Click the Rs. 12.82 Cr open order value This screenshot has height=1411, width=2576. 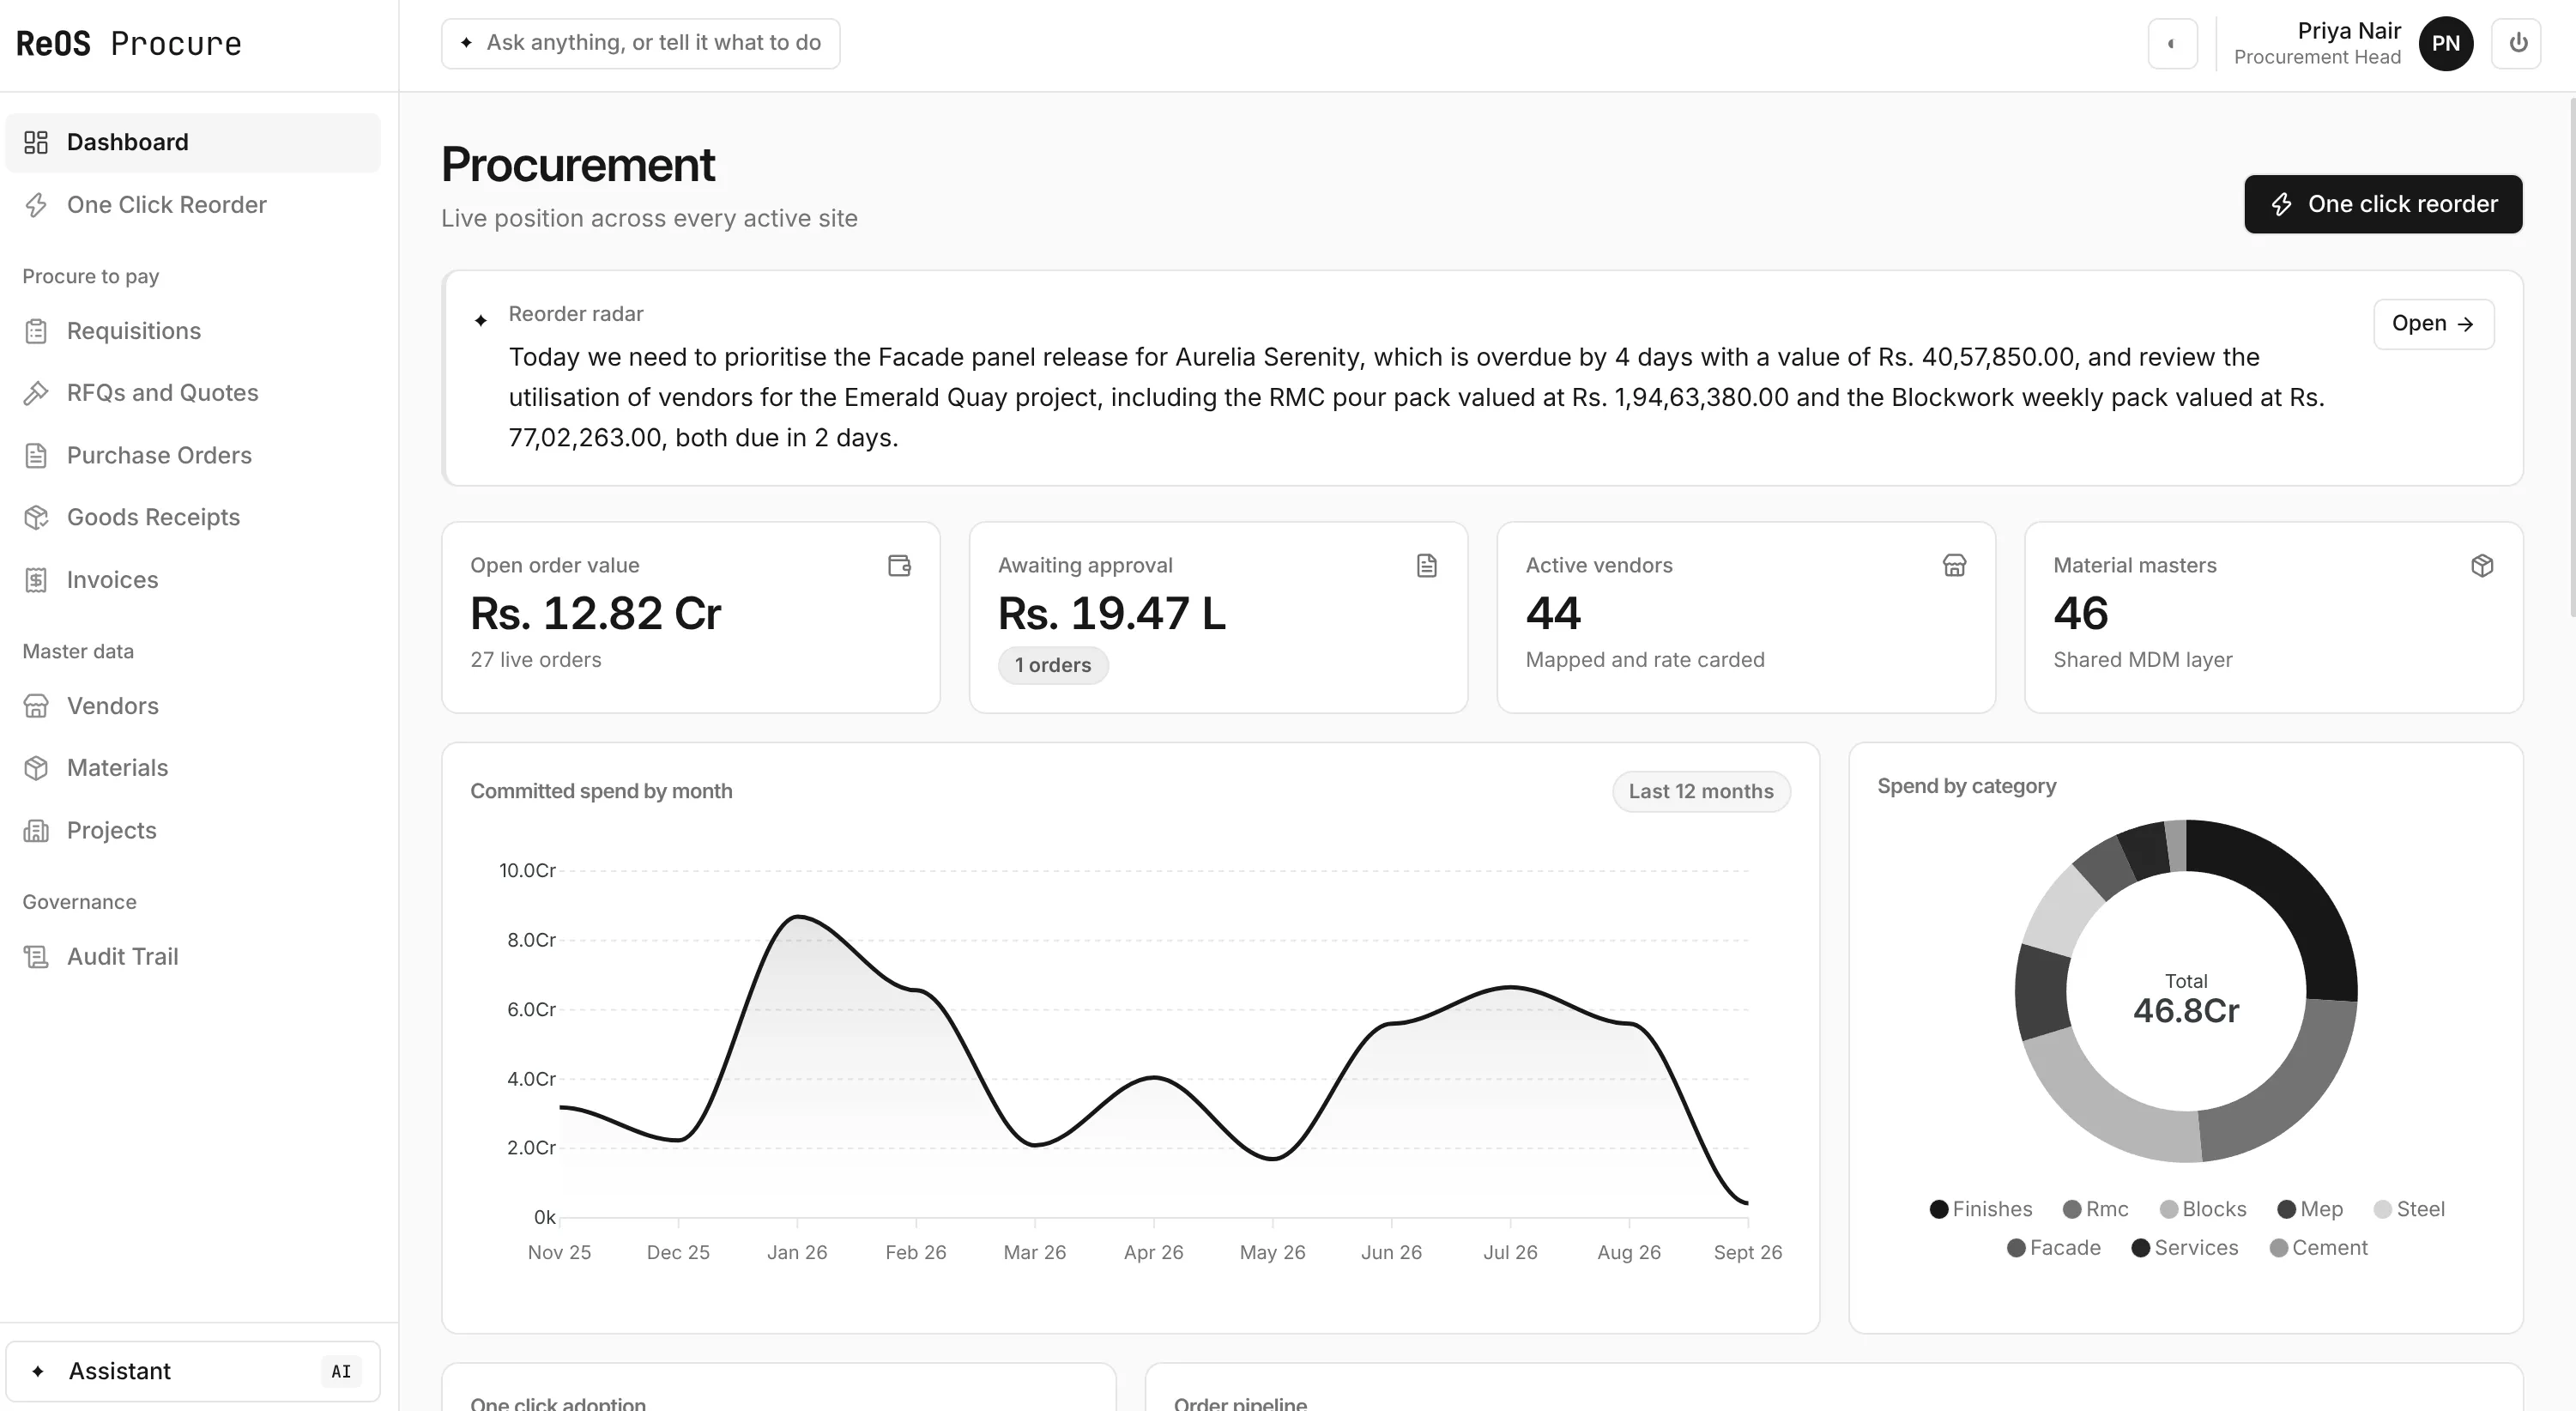coord(596,614)
